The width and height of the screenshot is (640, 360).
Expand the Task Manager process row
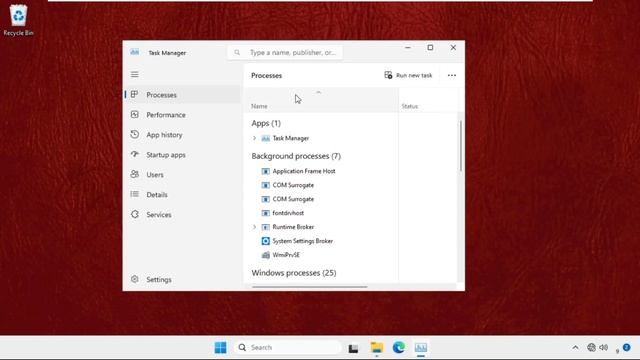click(x=254, y=138)
